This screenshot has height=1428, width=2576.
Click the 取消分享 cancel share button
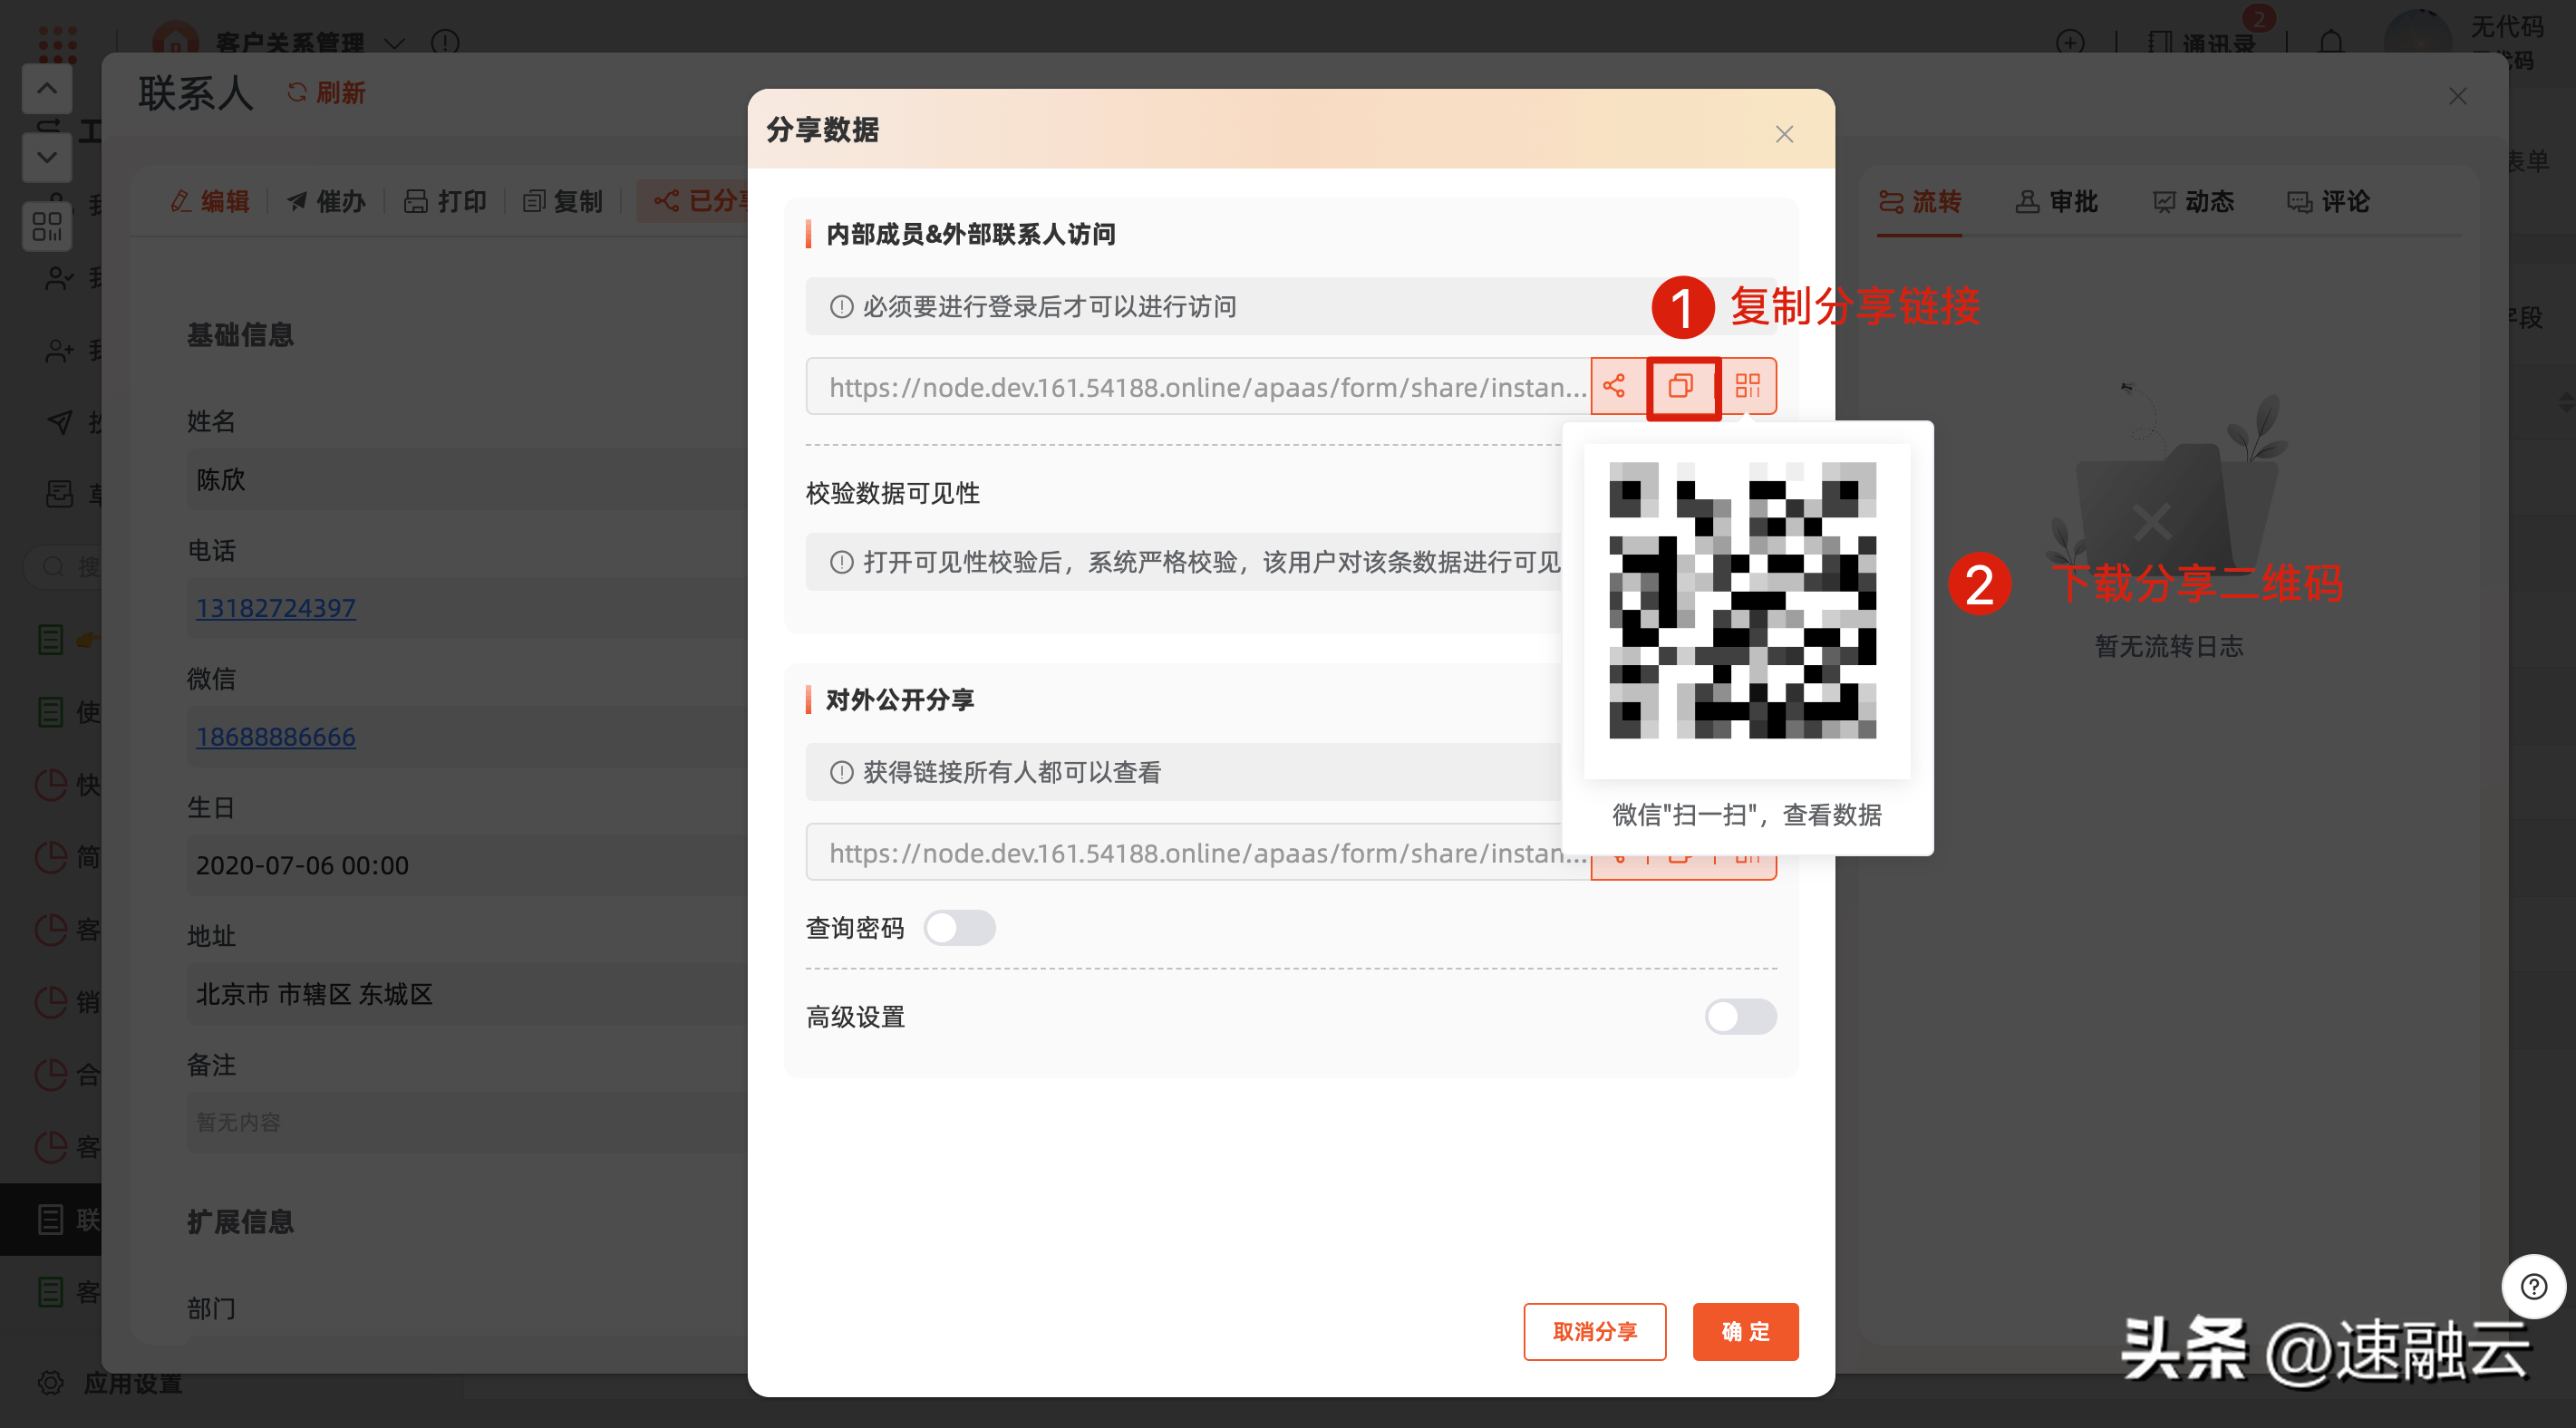pyautogui.click(x=1594, y=1331)
